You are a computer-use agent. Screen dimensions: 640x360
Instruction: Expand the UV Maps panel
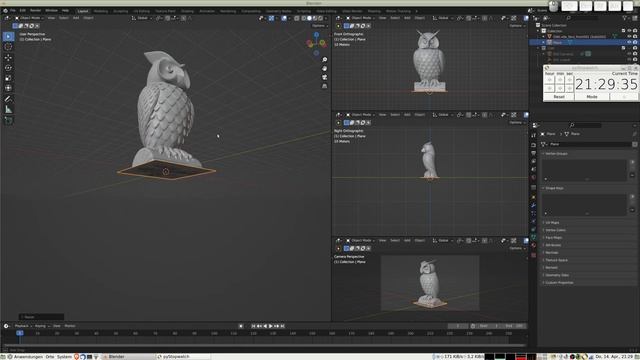(x=552, y=223)
